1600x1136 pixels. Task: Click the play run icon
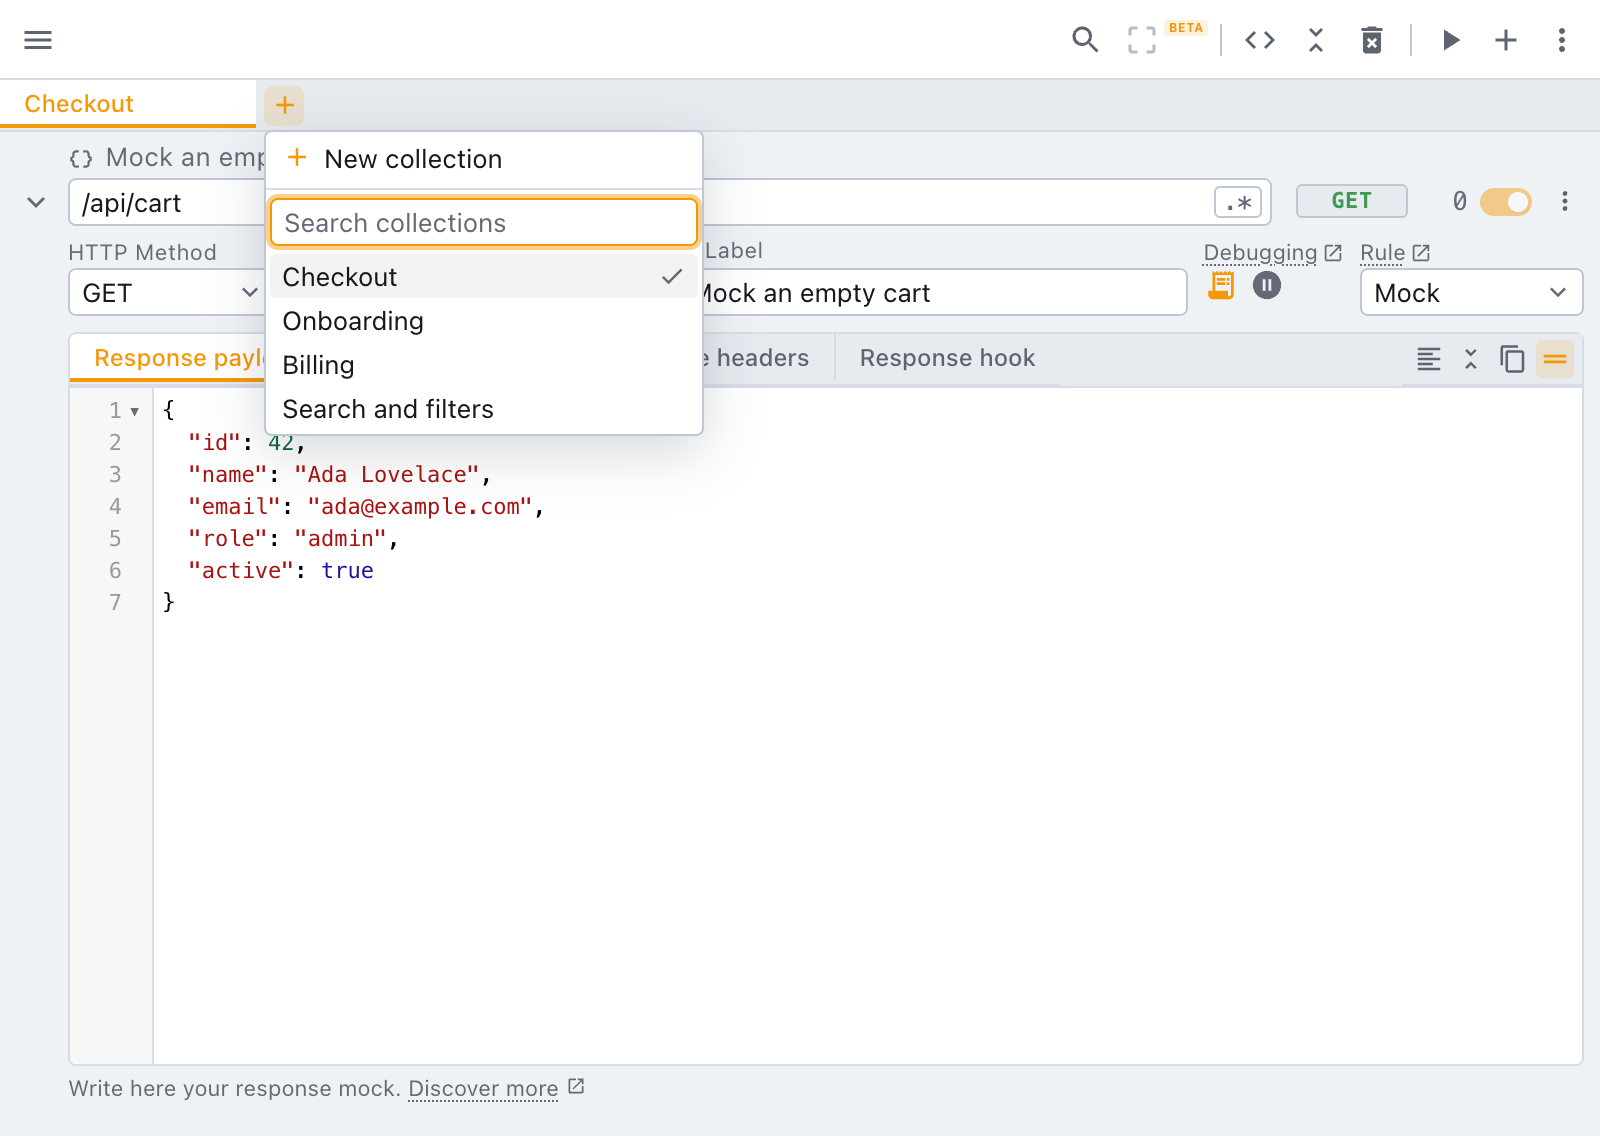(x=1451, y=40)
